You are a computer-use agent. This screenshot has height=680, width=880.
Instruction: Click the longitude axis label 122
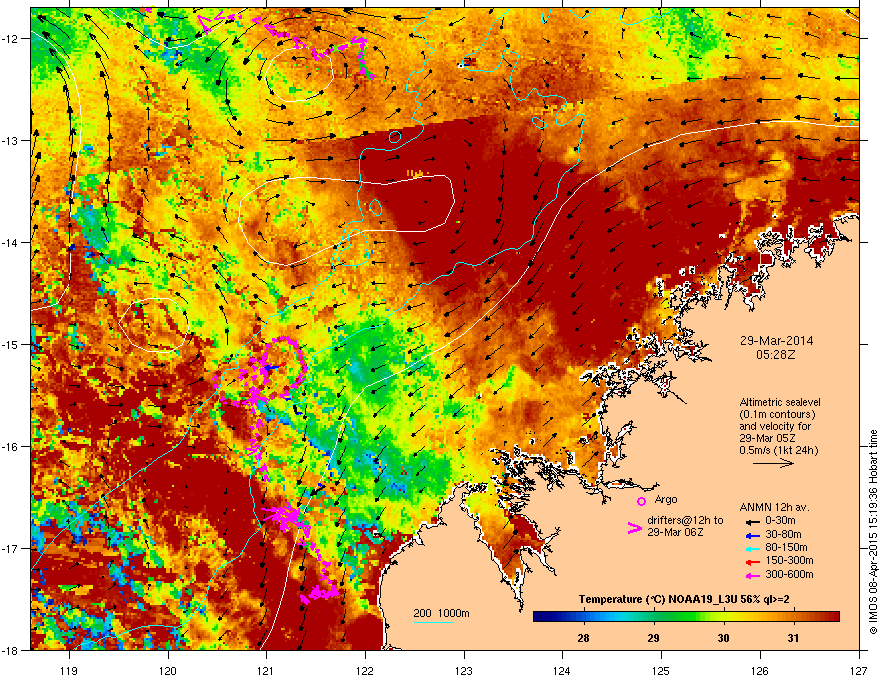pyautogui.click(x=365, y=670)
